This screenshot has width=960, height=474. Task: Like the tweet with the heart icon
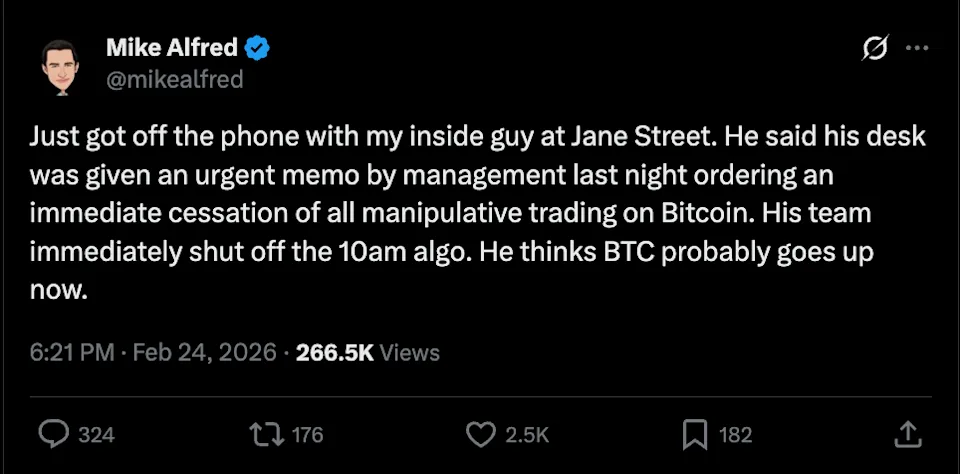[x=482, y=433]
